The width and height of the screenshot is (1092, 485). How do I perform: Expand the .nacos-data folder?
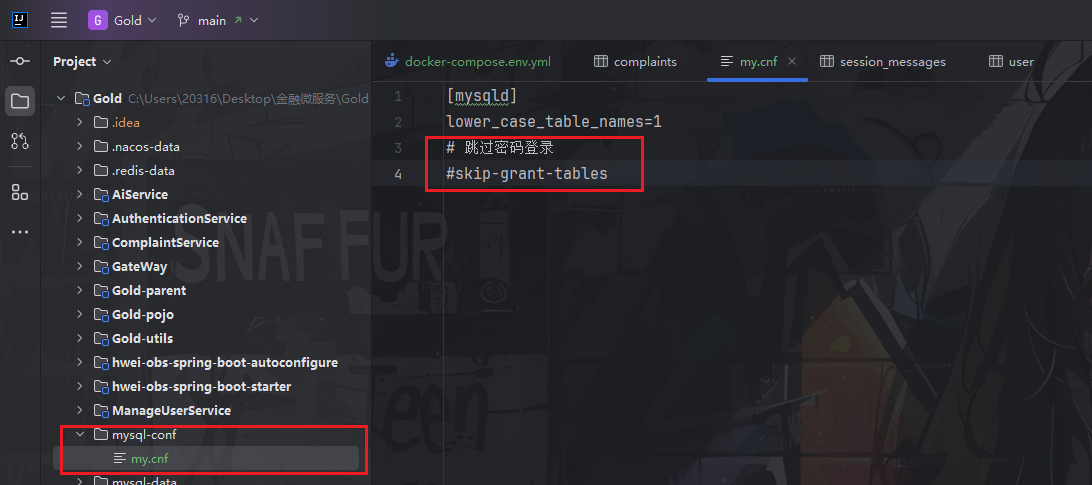(80, 147)
